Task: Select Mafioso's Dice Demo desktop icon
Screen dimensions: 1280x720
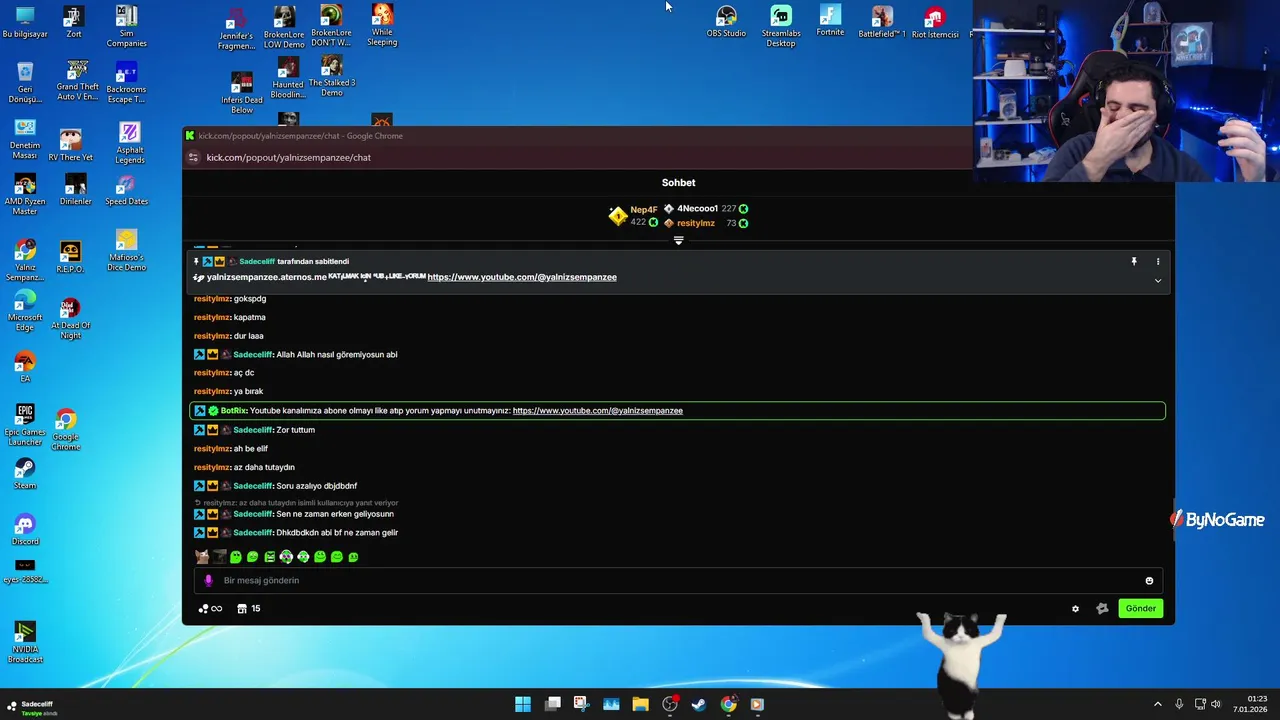Action: 126,251
